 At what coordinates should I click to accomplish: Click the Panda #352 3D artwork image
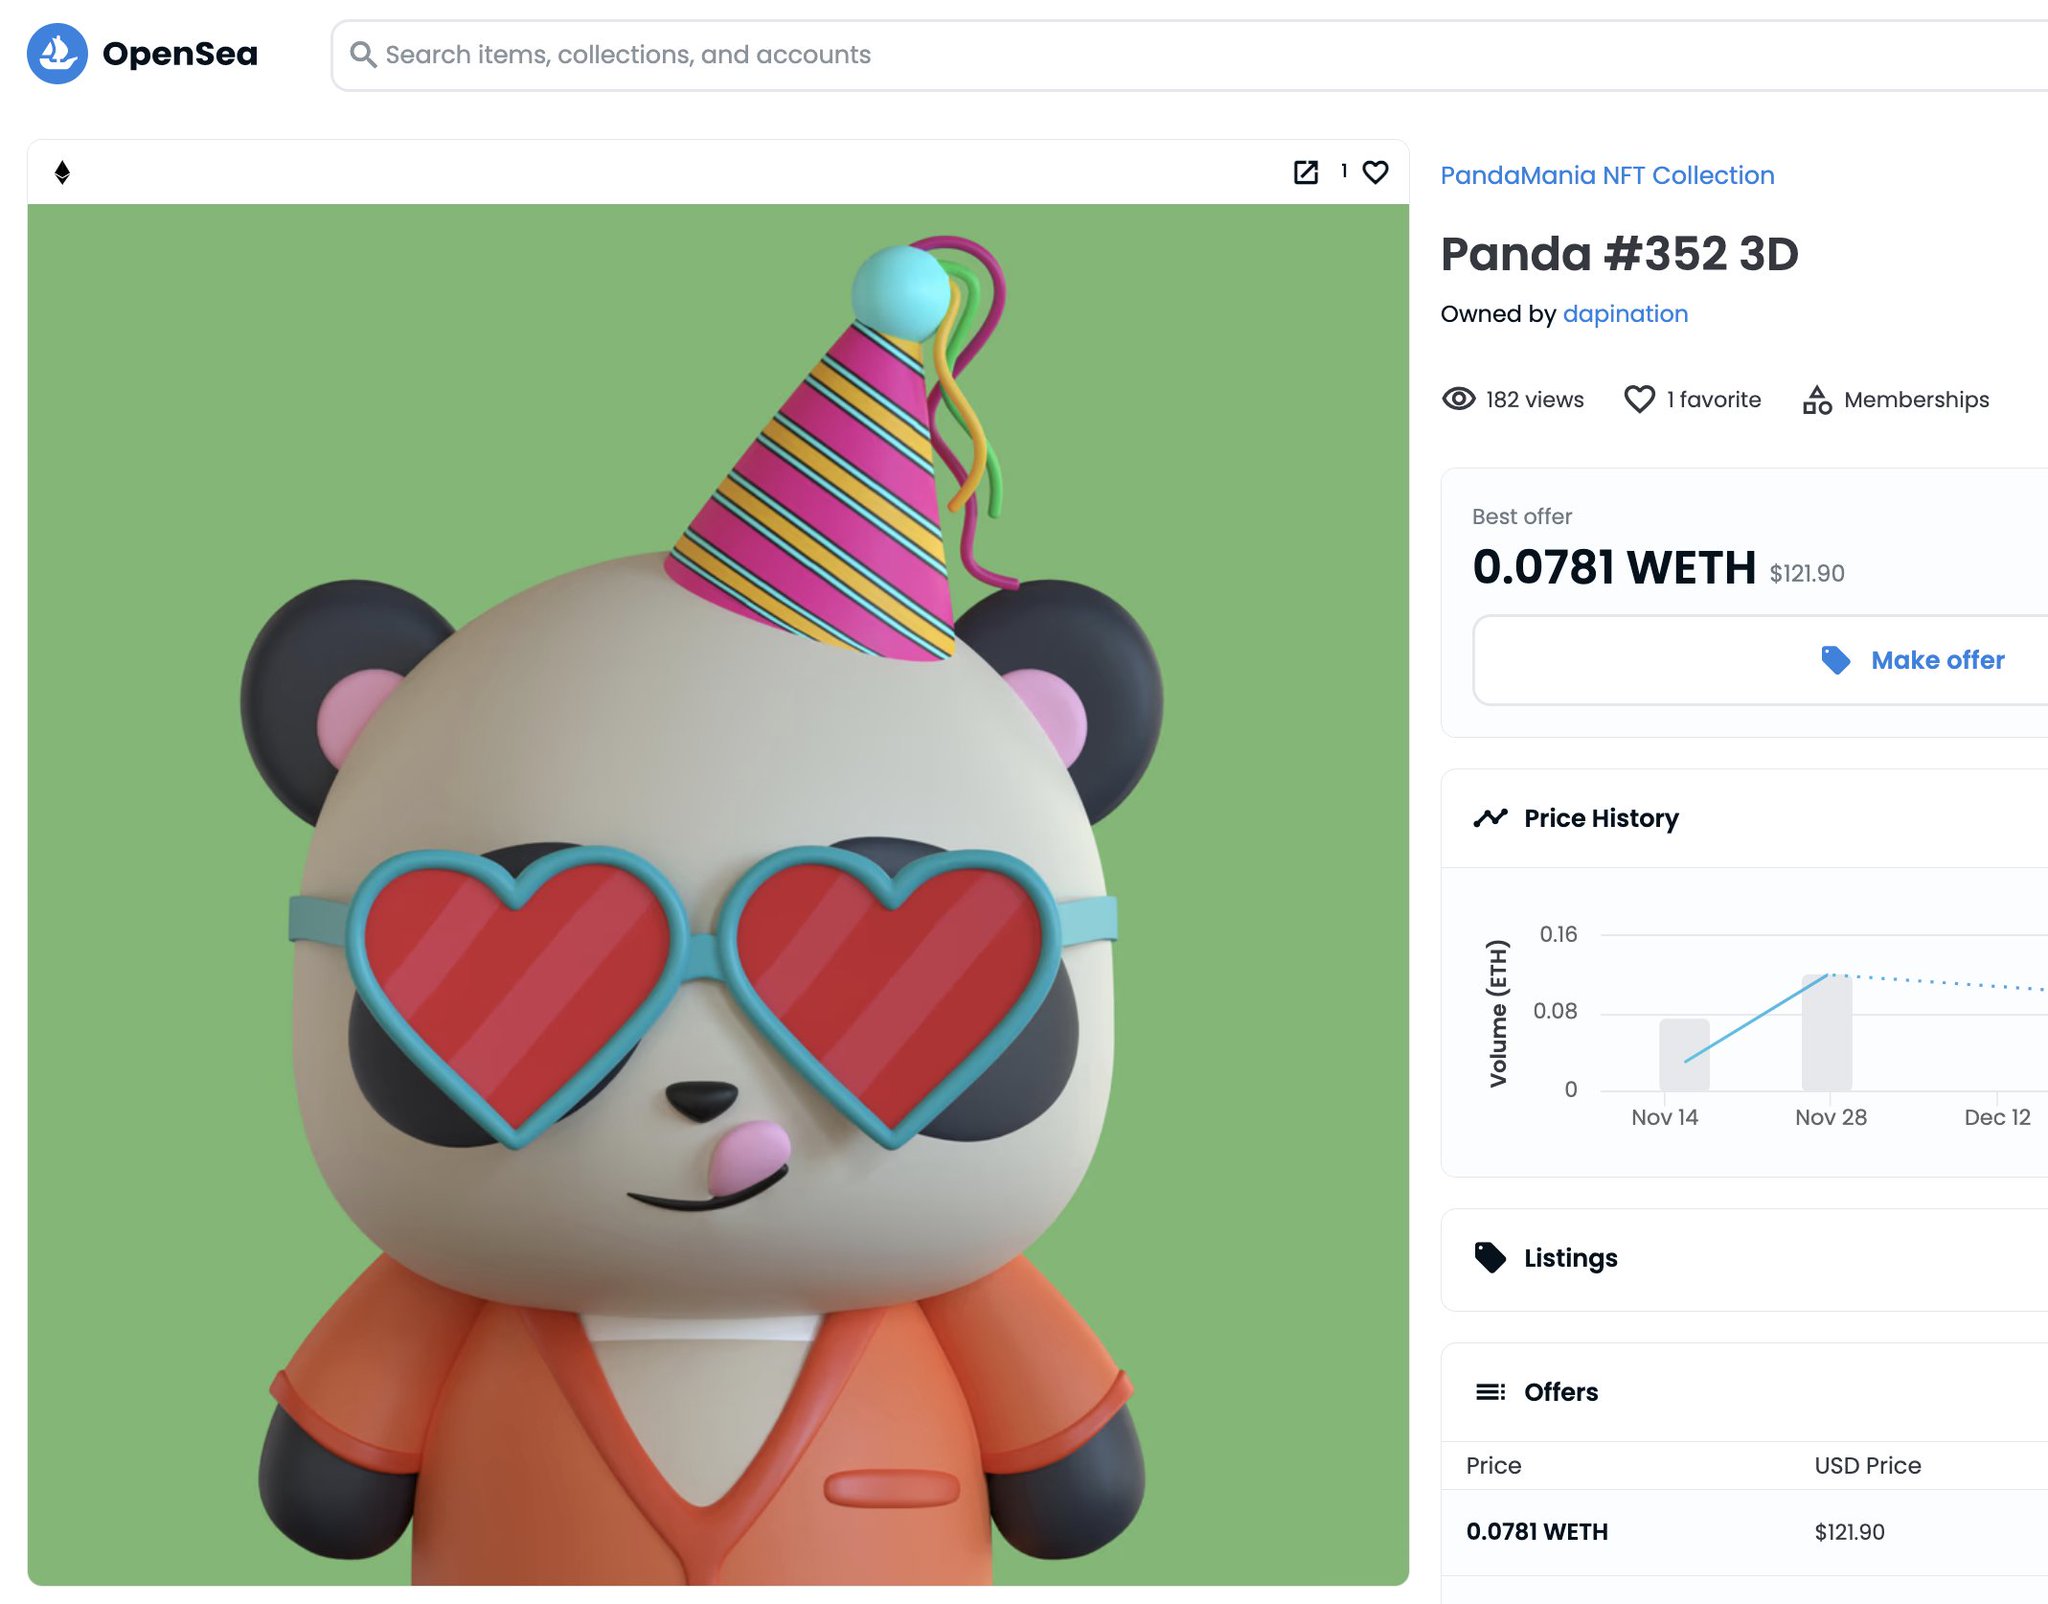(717, 894)
